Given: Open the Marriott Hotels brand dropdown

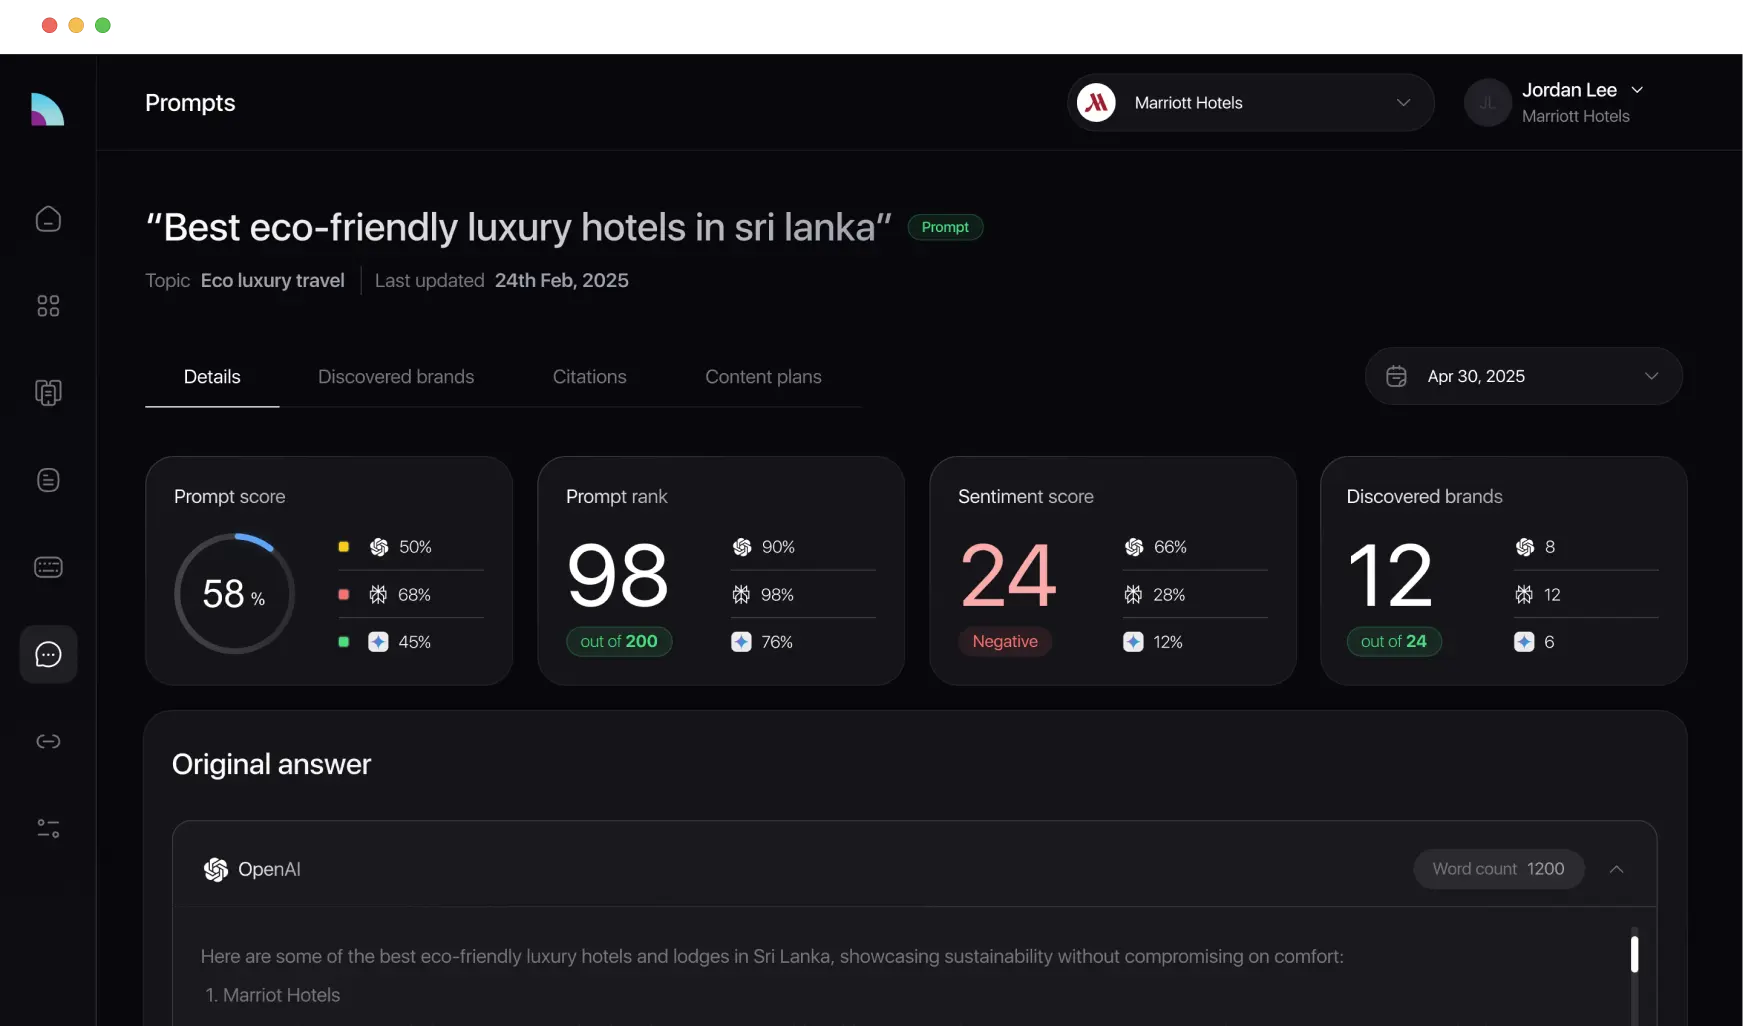Looking at the screenshot, I should coord(1250,102).
